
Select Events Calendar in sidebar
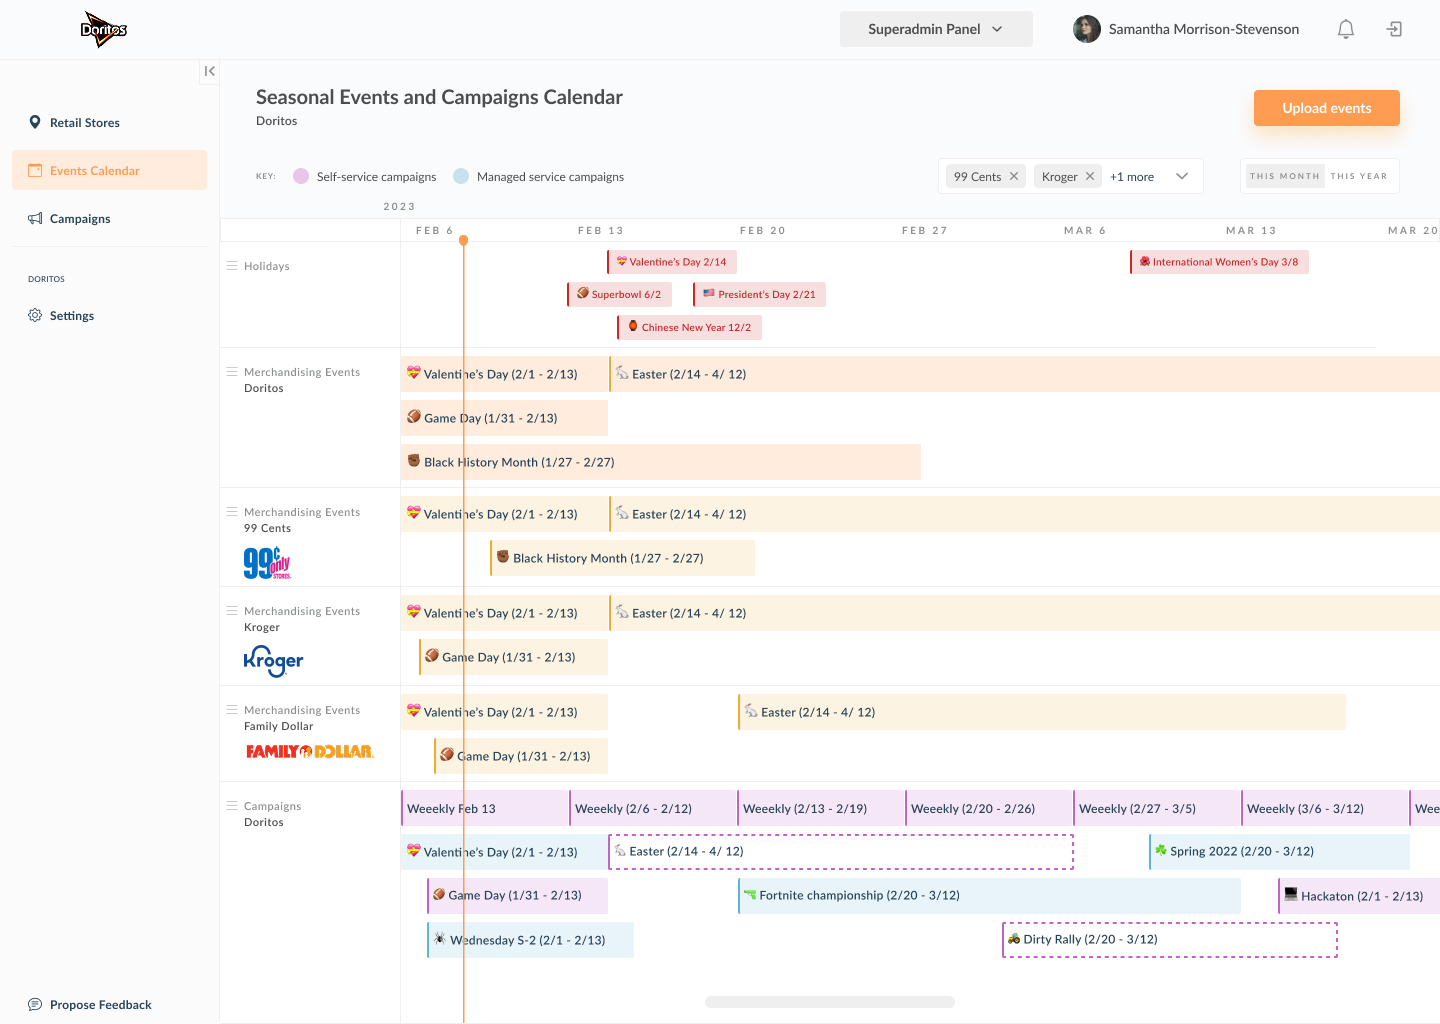coord(109,170)
